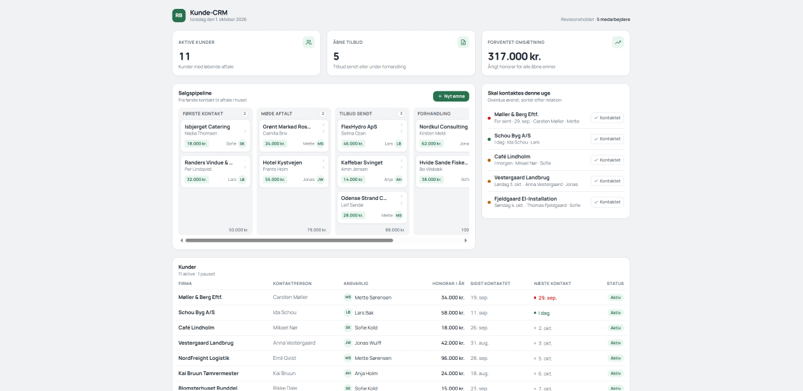Click AH avatar beside Anja Holm in table

(x=348, y=374)
